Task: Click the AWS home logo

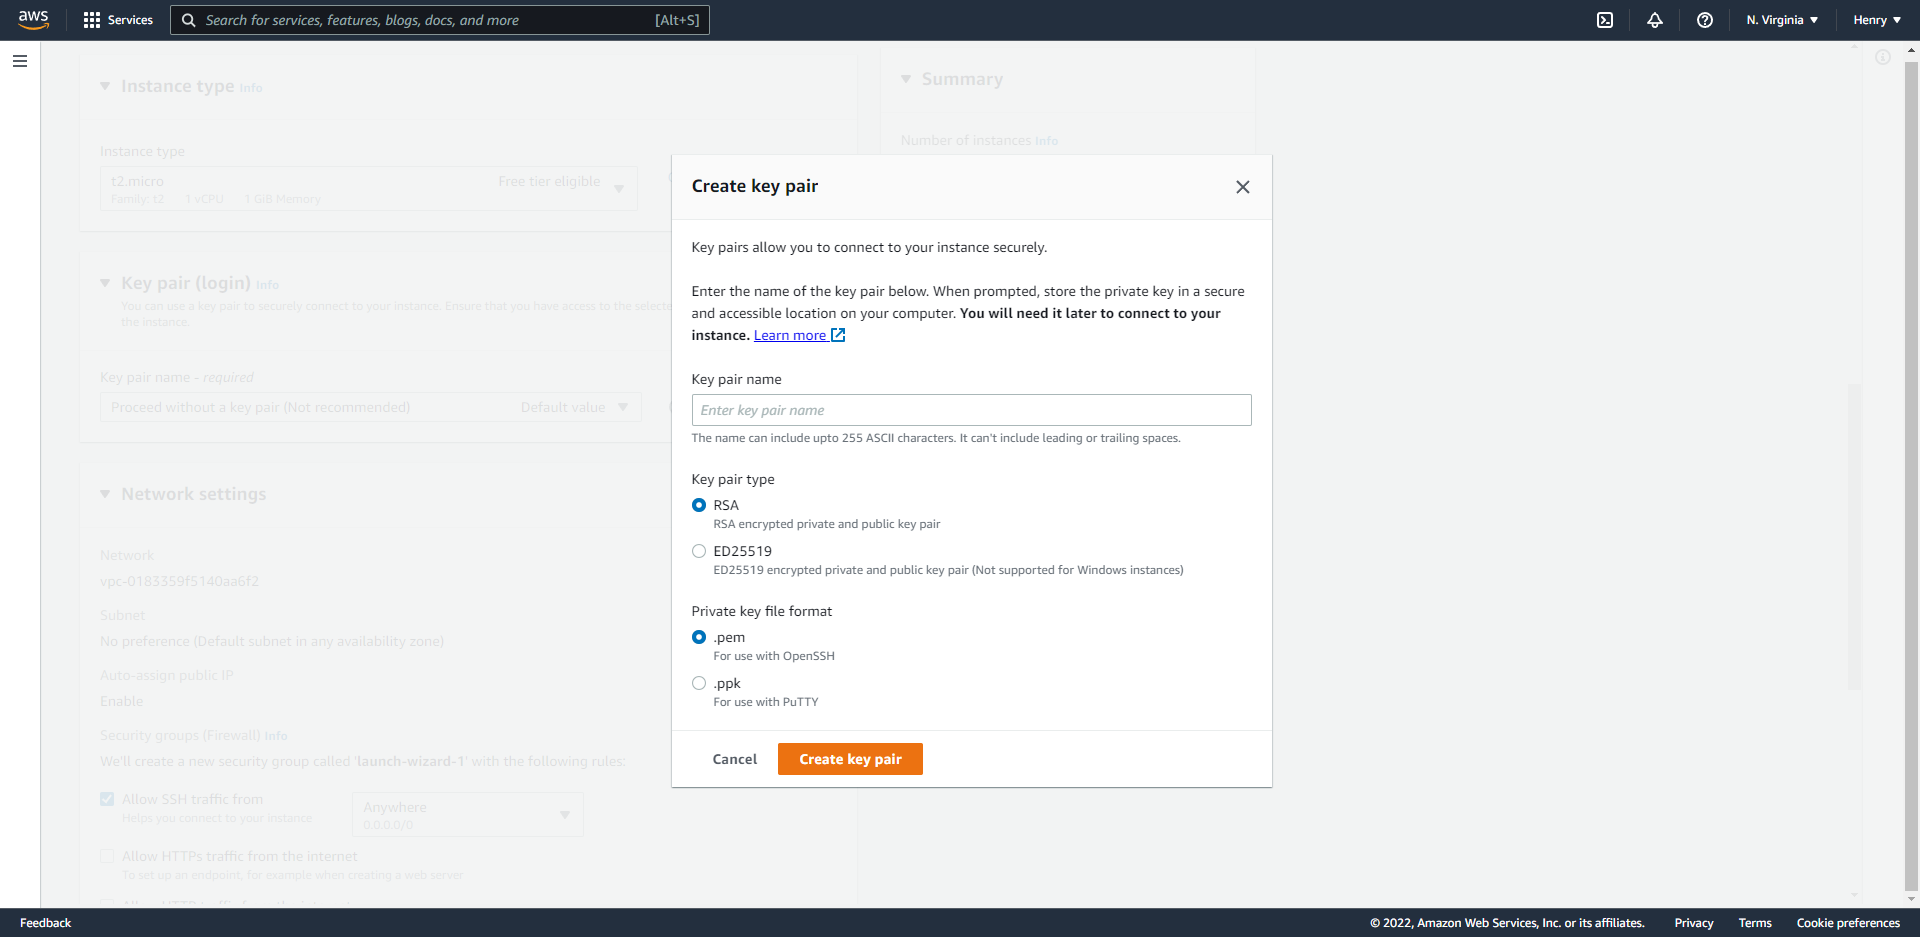Action: tap(33, 19)
